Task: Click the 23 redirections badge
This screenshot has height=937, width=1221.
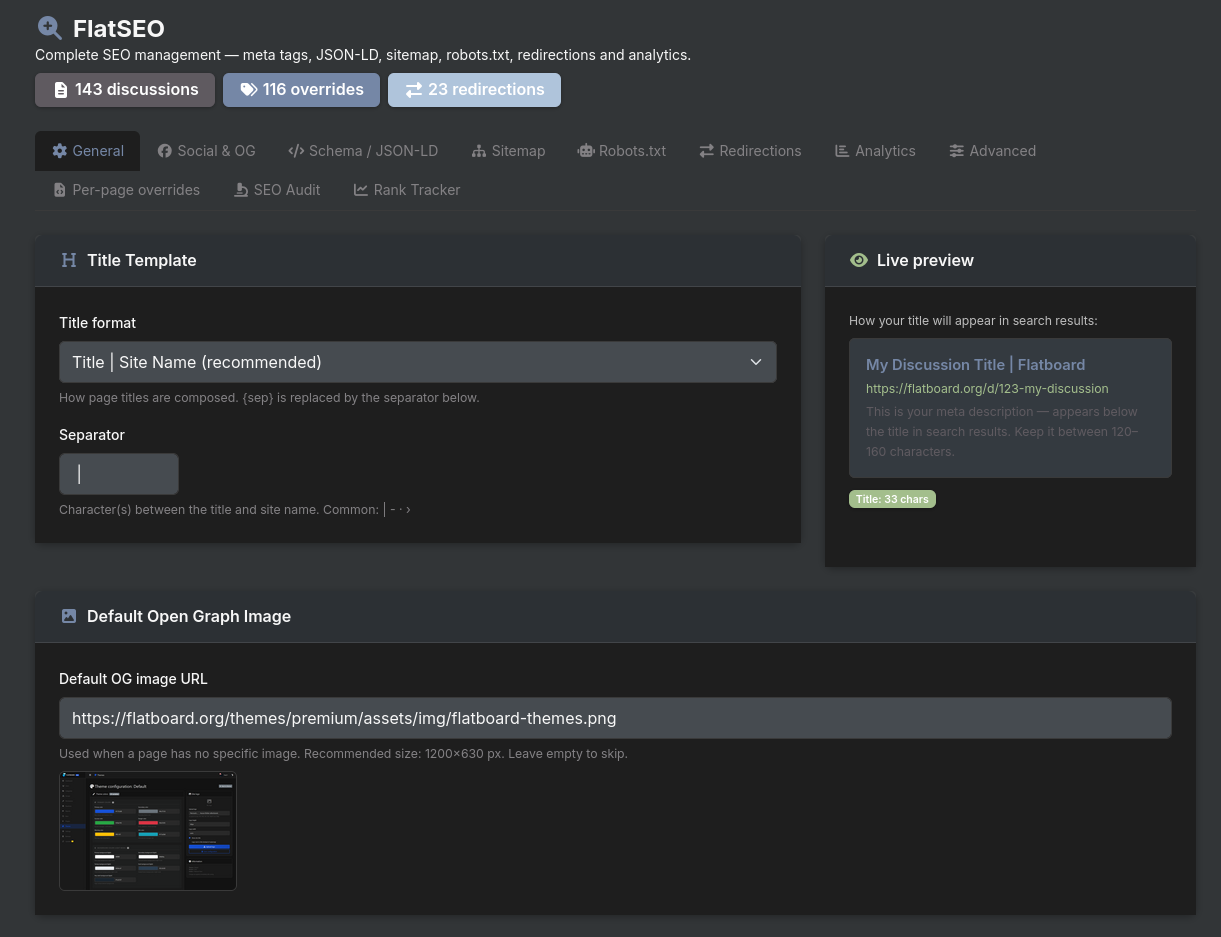Action: pos(474,90)
